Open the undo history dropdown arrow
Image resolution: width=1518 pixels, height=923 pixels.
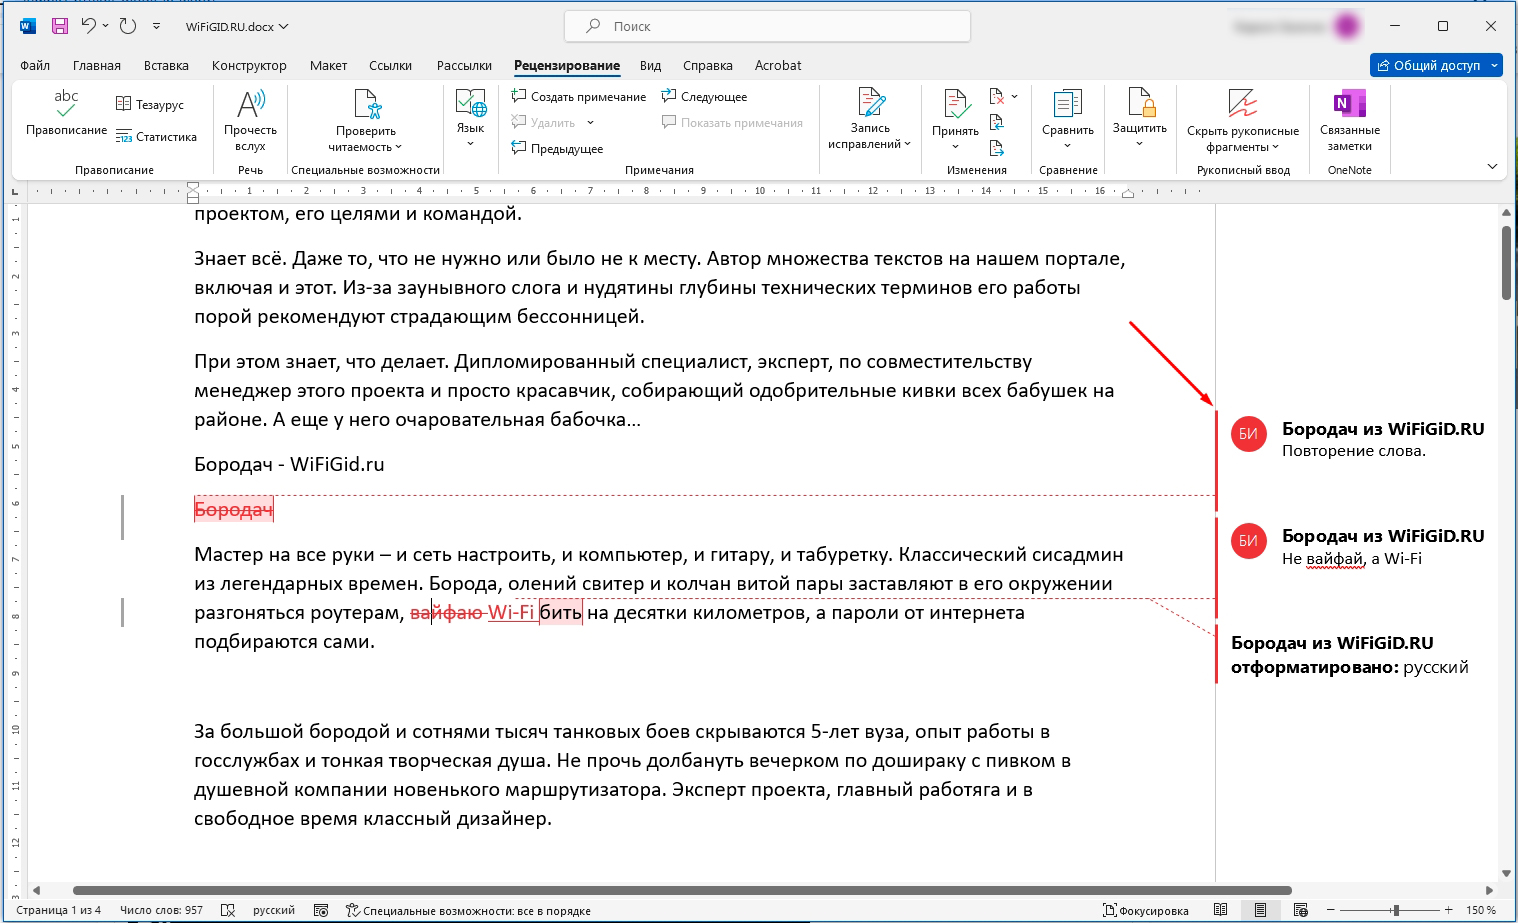(x=105, y=26)
